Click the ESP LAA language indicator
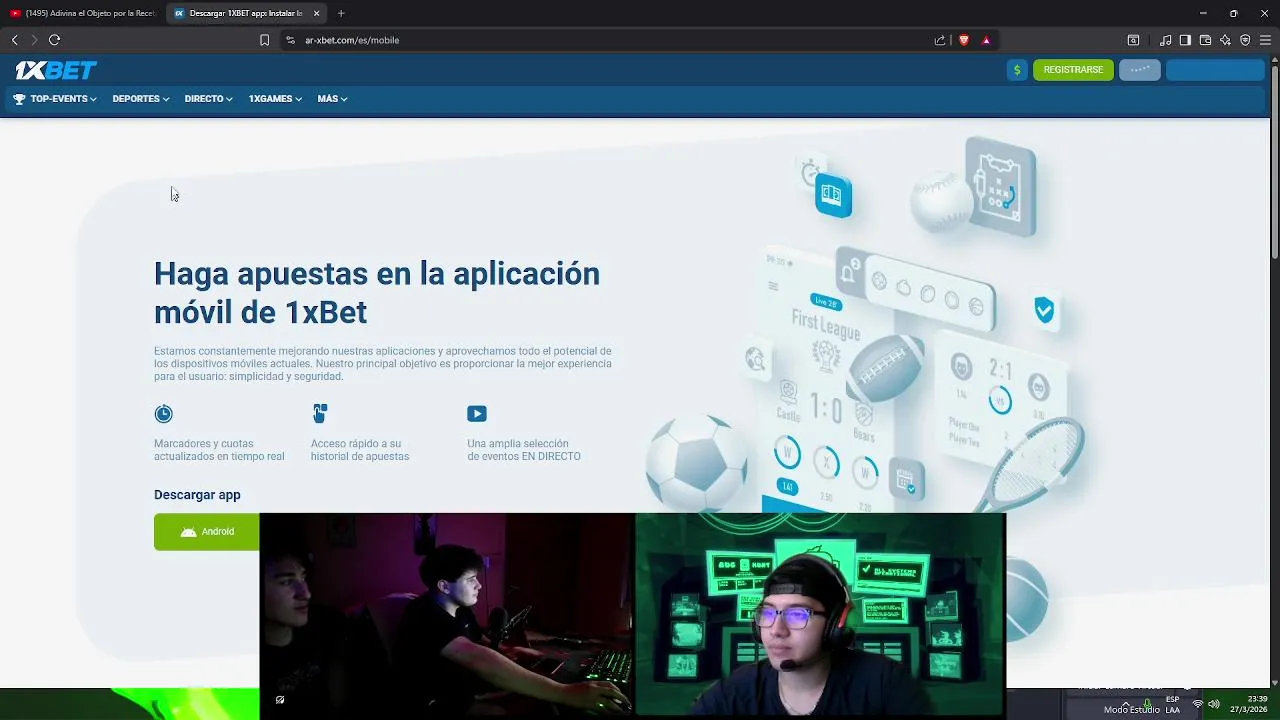The image size is (1280, 720). click(x=1172, y=704)
